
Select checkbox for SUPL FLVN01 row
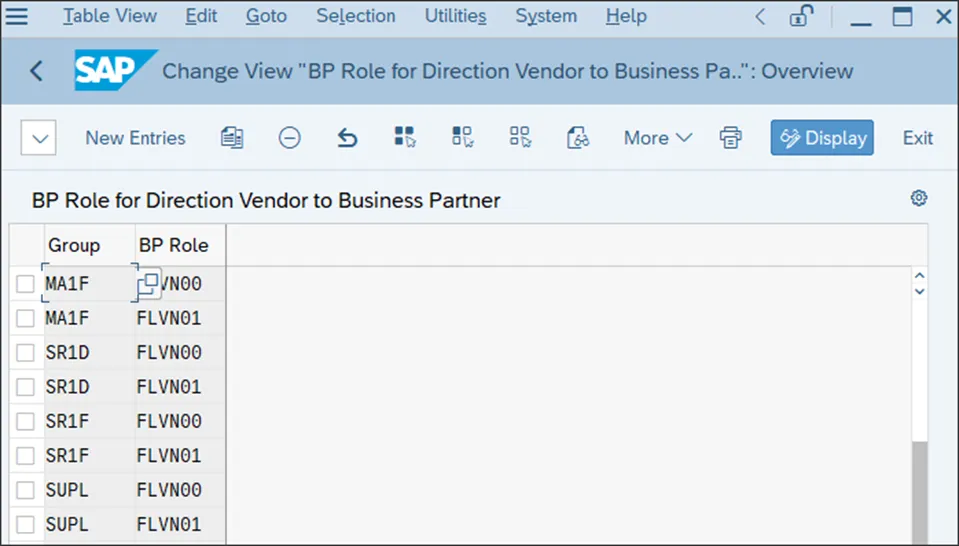(25, 524)
